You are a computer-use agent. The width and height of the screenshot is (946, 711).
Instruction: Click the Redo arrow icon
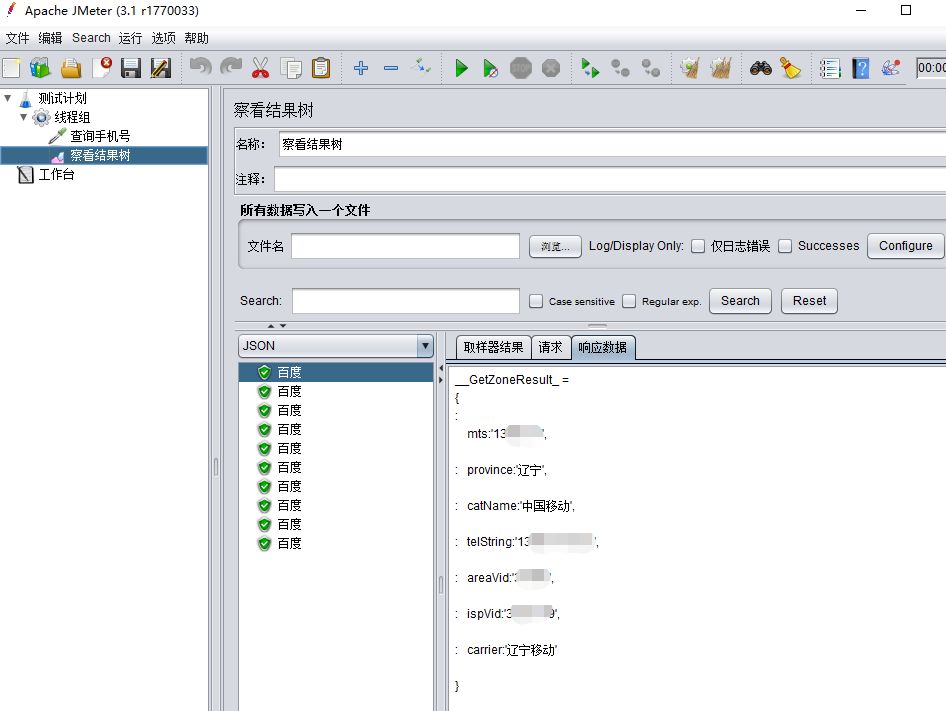[230, 67]
